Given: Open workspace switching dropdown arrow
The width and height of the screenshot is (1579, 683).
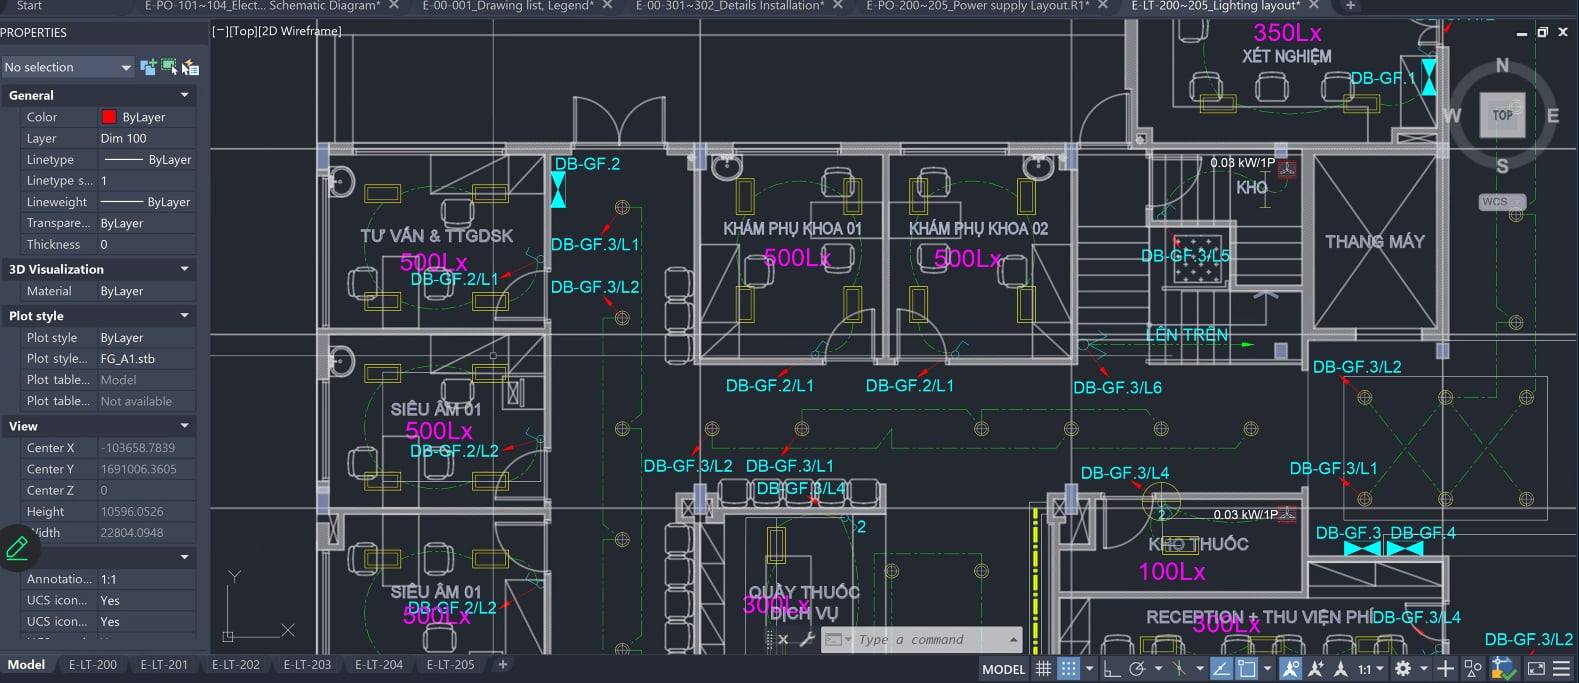Looking at the screenshot, I should click(1424, 669).
